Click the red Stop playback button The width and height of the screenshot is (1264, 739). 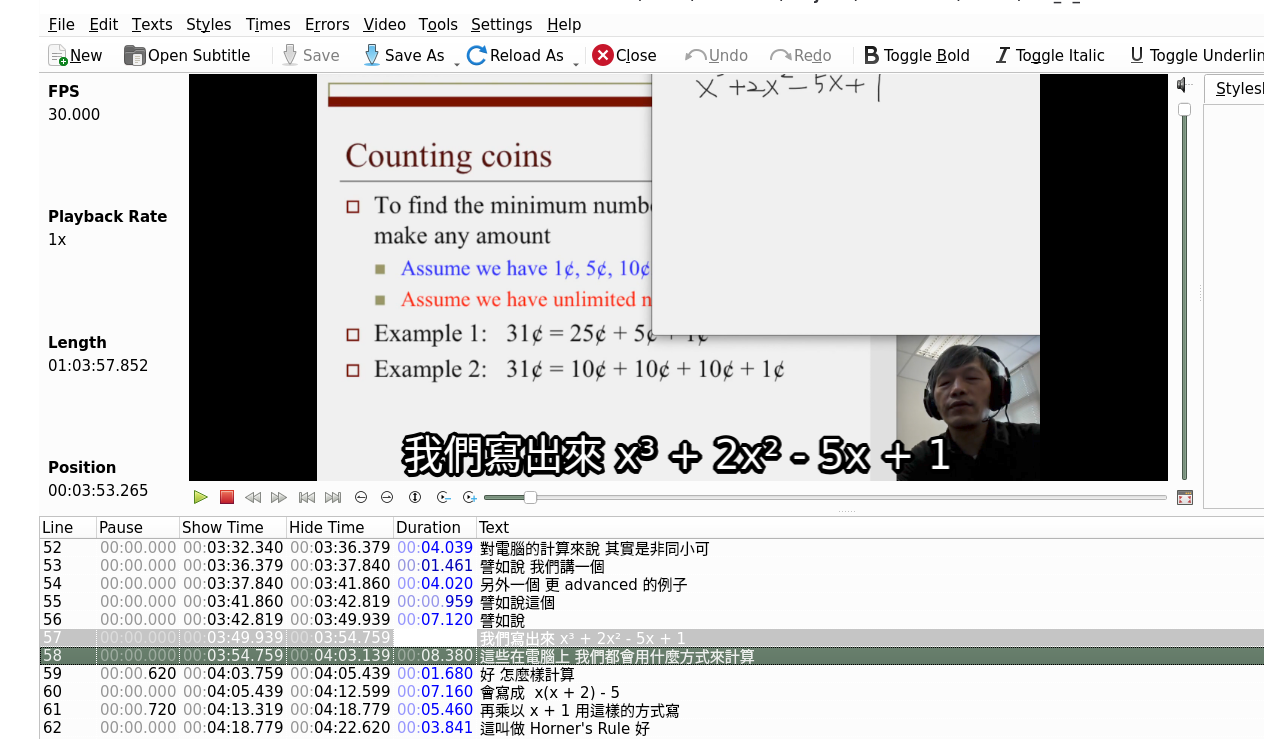[x=227, y=497]
